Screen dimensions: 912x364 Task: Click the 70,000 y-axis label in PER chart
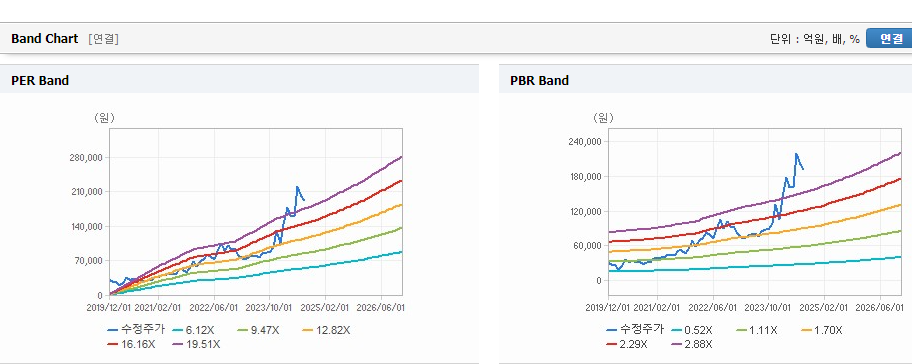pos(88,260)
